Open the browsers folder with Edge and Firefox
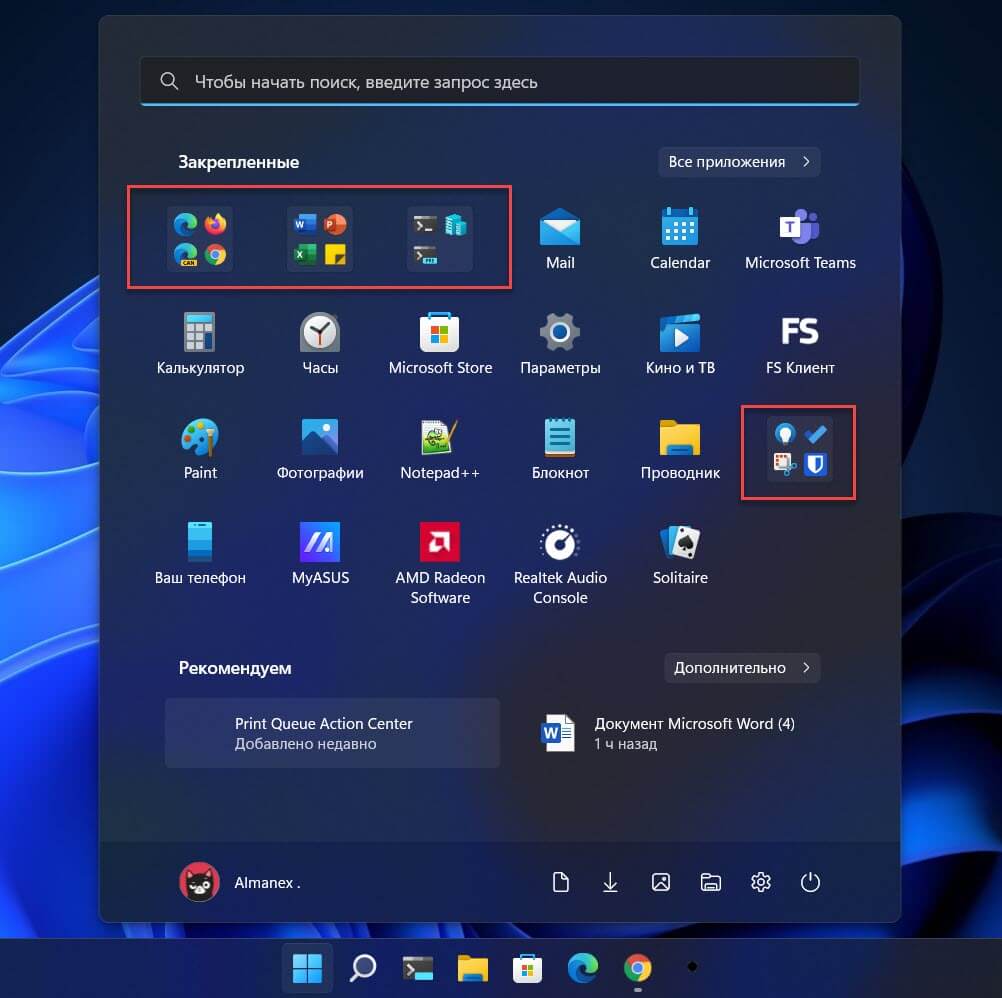This screenshot has height=998, width=1002. [x=200, y=238]
